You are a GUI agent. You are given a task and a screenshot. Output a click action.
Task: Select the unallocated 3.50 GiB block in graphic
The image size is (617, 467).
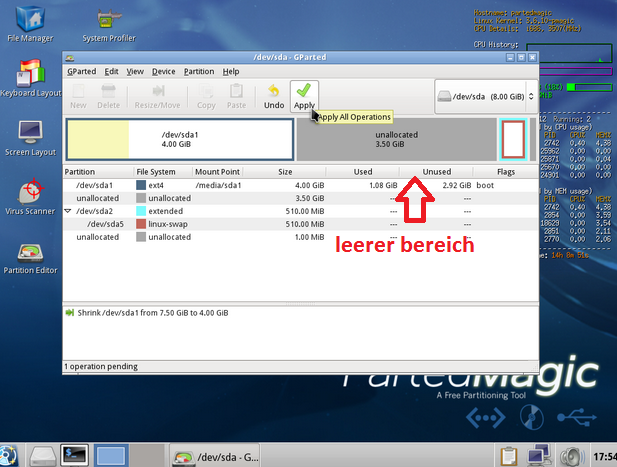[x=397, y=140]
